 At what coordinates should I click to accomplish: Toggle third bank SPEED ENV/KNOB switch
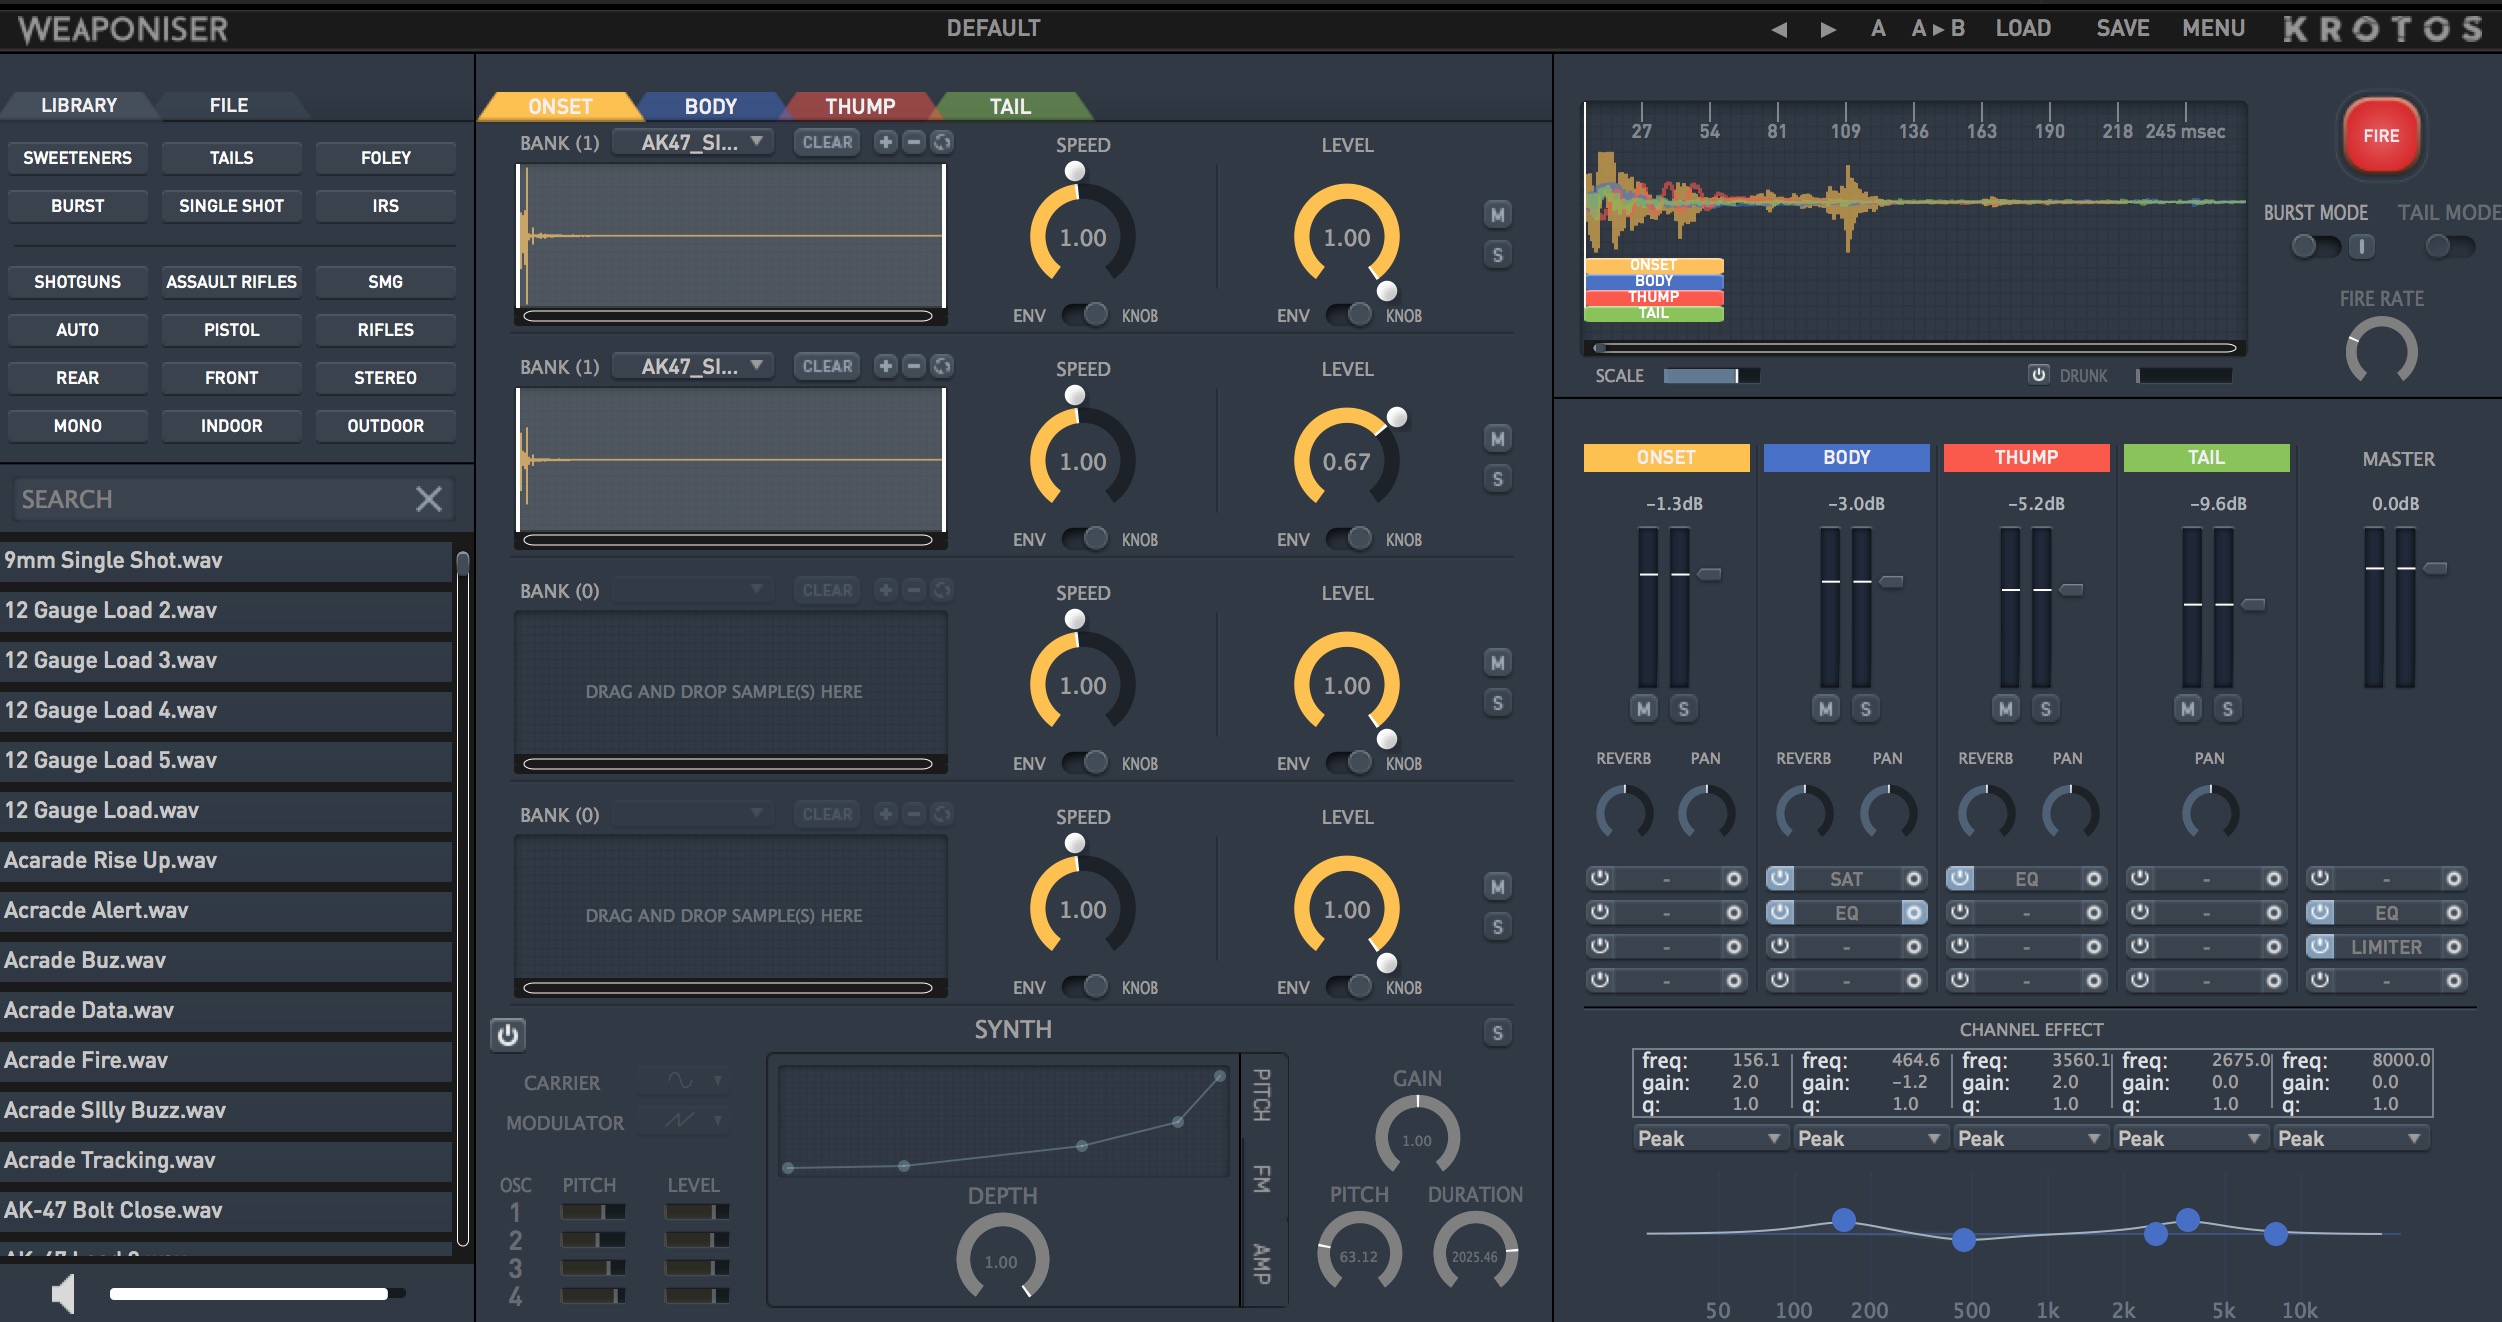pos(1085,763)
